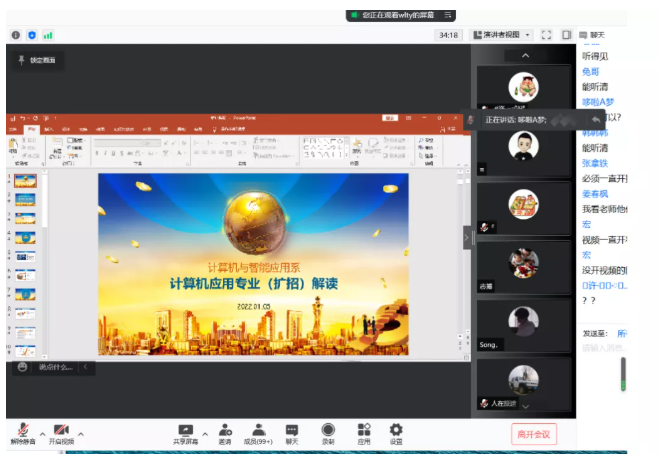Click the emoji reaction smiley icon
Viewport: 659px width, 467px height.
(x=23, y=367)
